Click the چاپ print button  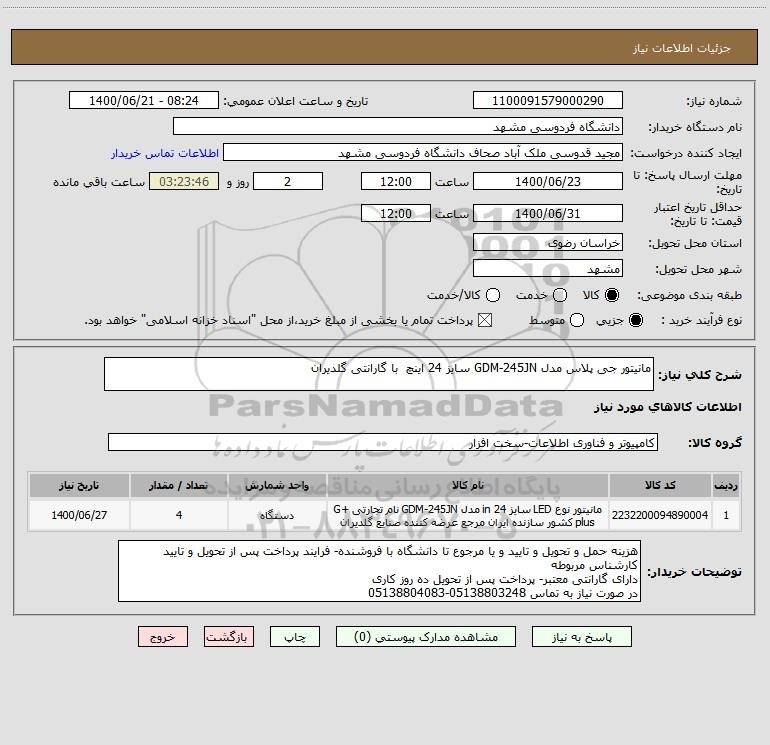point(295,637)
